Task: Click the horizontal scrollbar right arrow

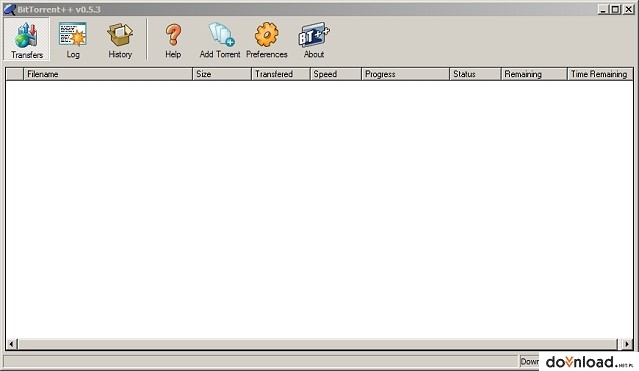Action: click(x=627, y=344)
